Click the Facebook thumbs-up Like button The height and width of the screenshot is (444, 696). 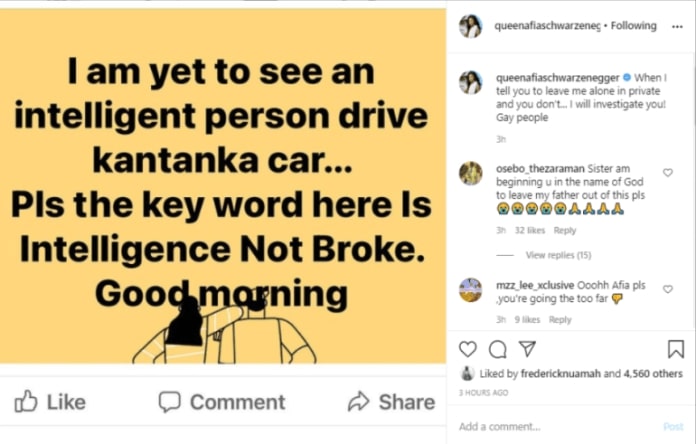pyautogui.click(x=50, y=402)
